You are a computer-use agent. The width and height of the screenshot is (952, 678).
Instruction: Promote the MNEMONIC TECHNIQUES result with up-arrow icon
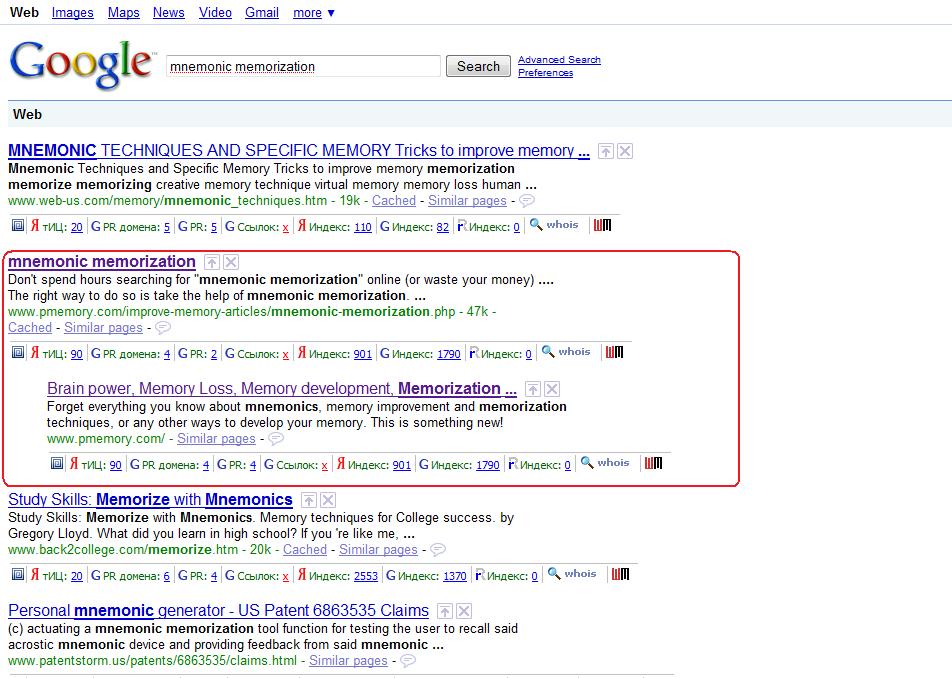tap(605, 151)
